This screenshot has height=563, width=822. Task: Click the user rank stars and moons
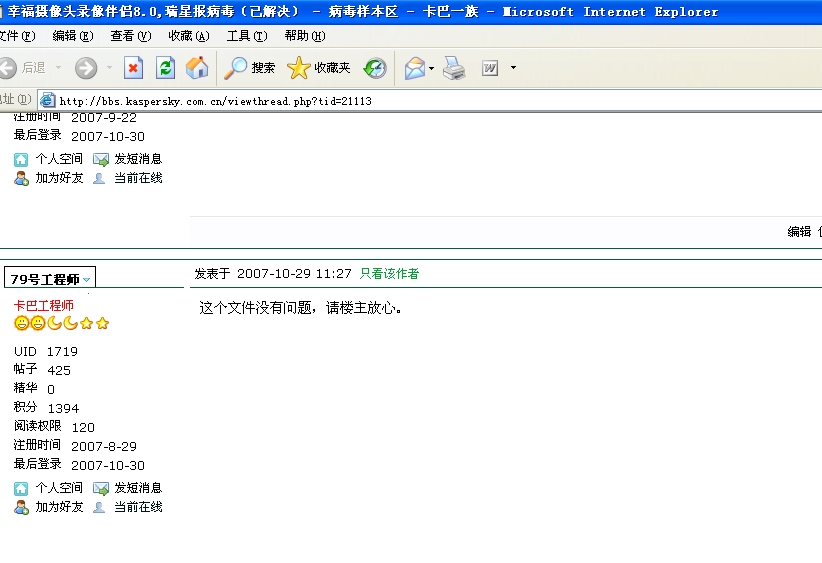[x=61, y=323]
